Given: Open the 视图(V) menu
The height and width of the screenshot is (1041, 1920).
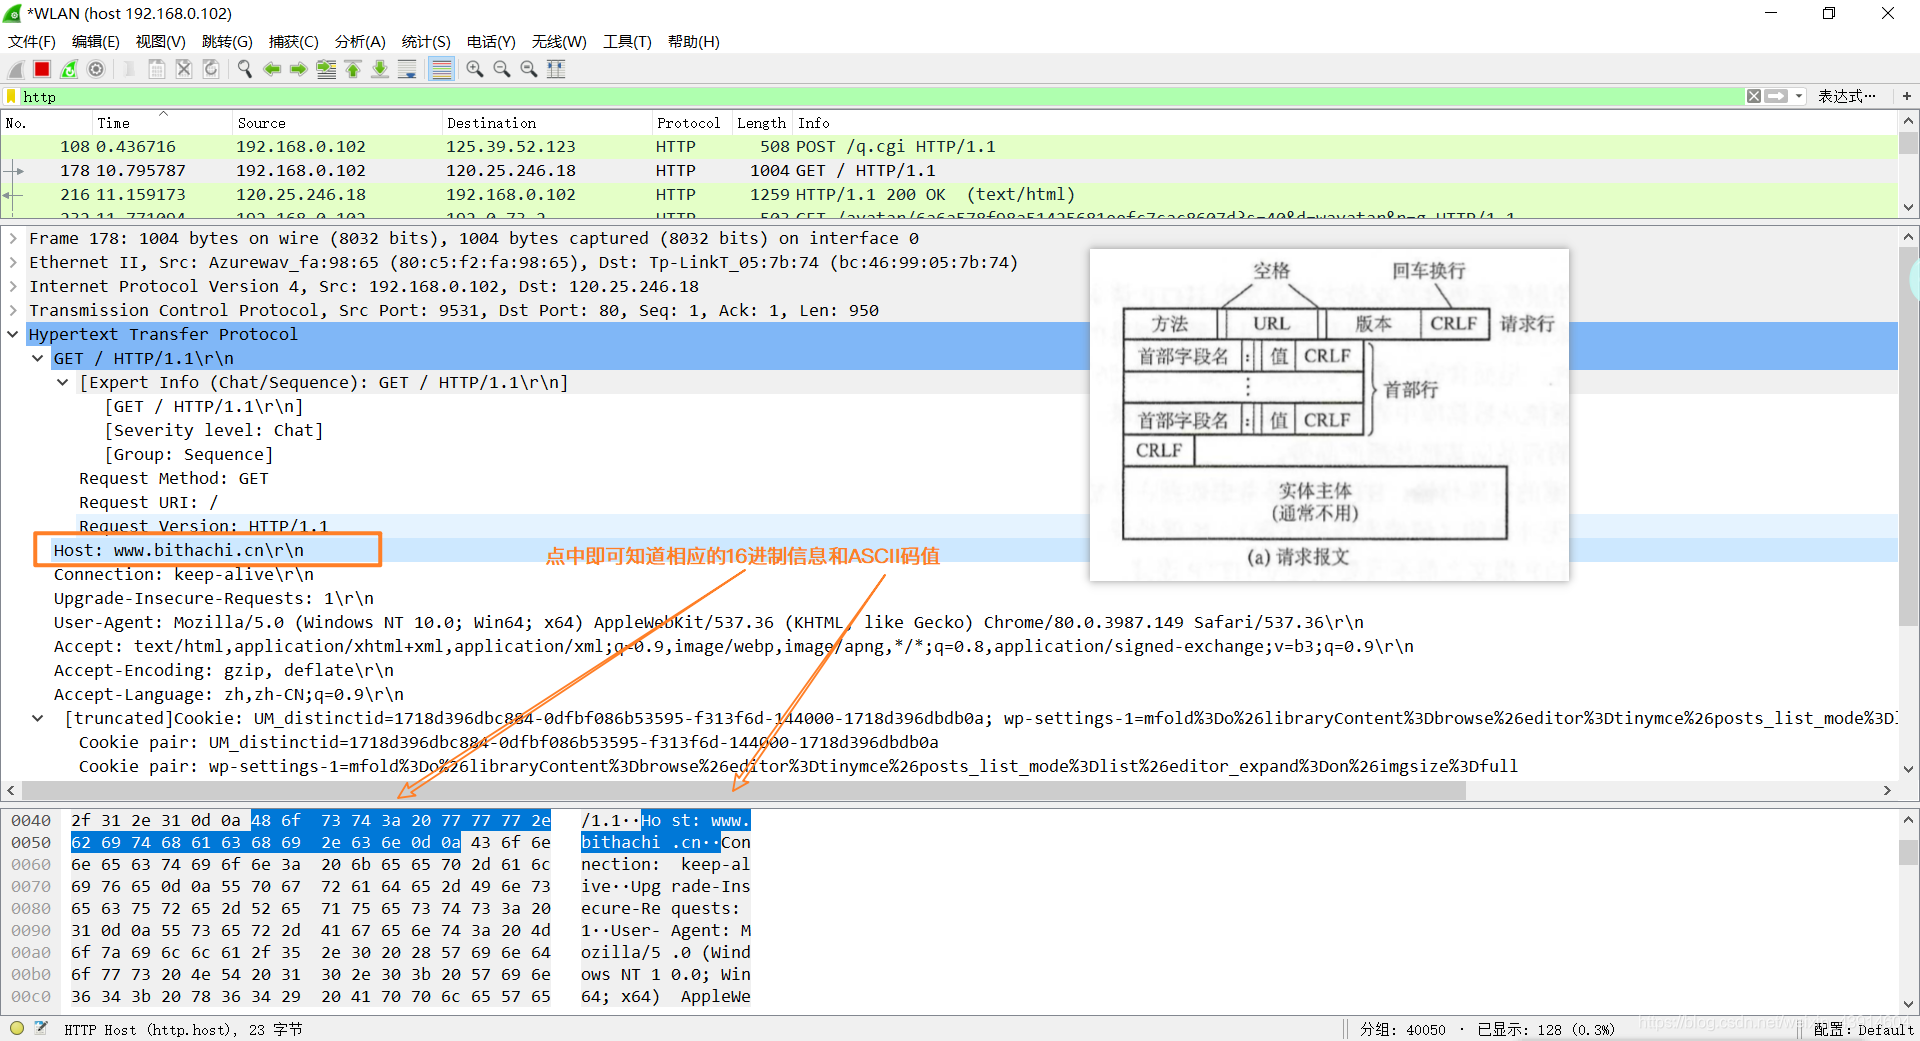Looking at the screenshot, I should click(161, 41).
